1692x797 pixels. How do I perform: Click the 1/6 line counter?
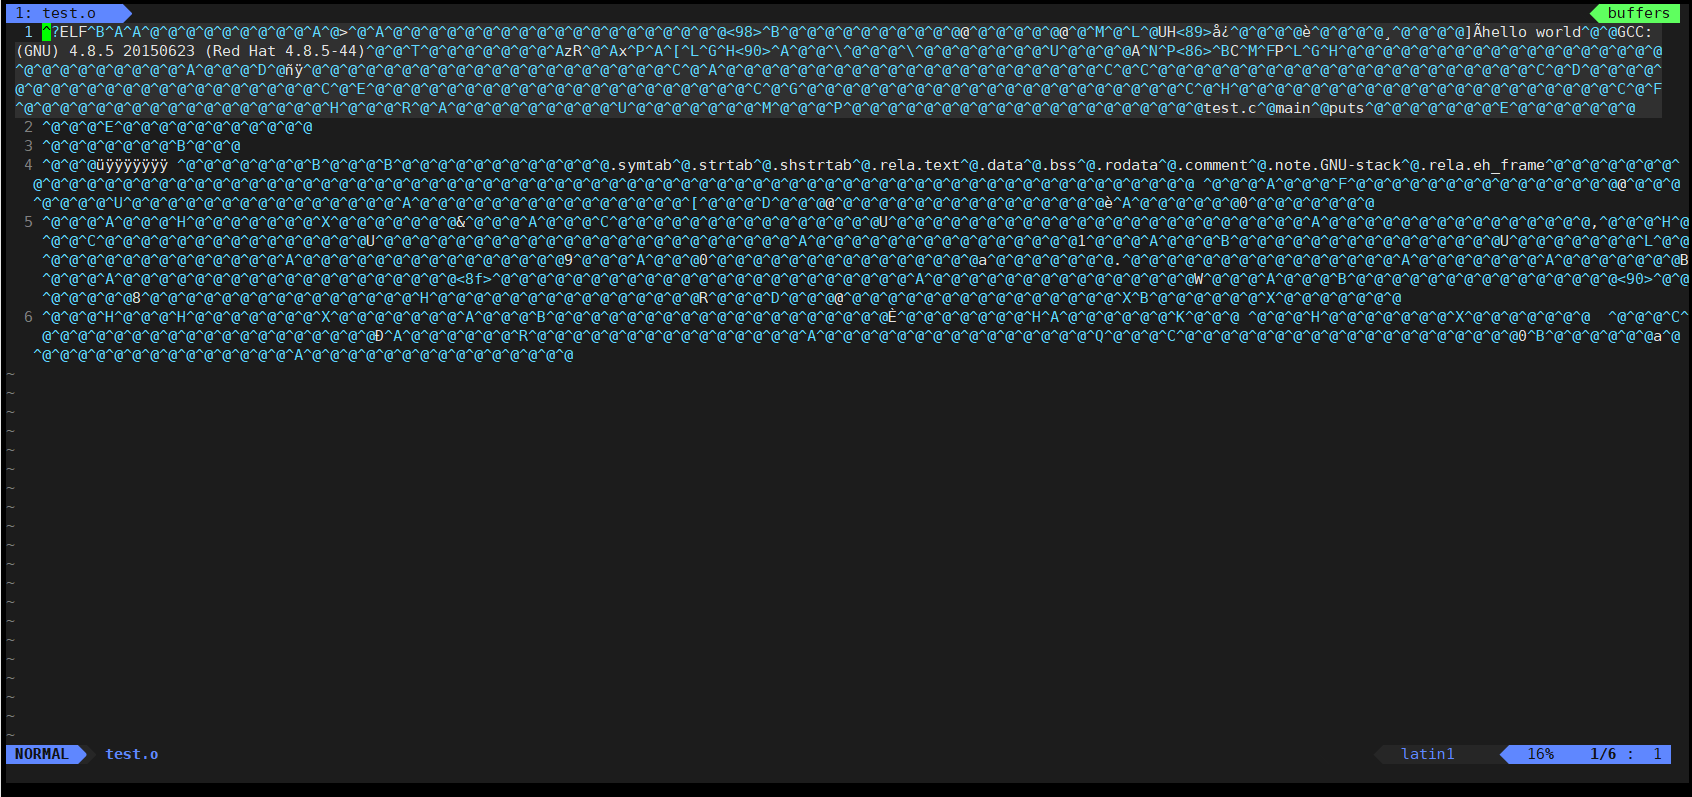tap(1603, 754)
